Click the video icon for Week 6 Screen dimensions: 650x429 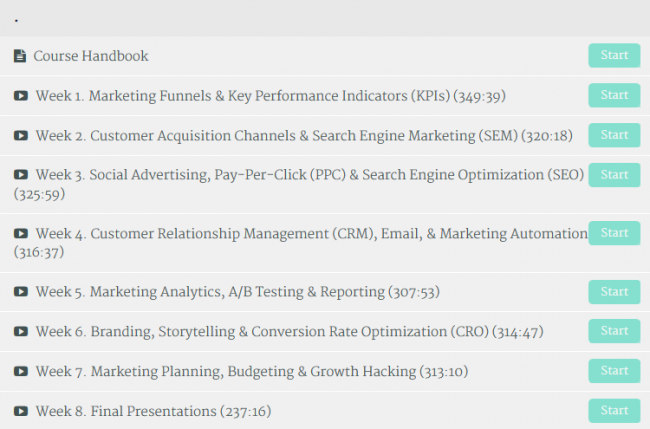point(21,331)
